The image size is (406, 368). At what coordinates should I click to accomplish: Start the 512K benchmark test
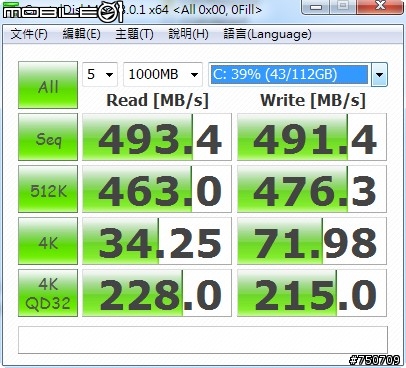48,189
